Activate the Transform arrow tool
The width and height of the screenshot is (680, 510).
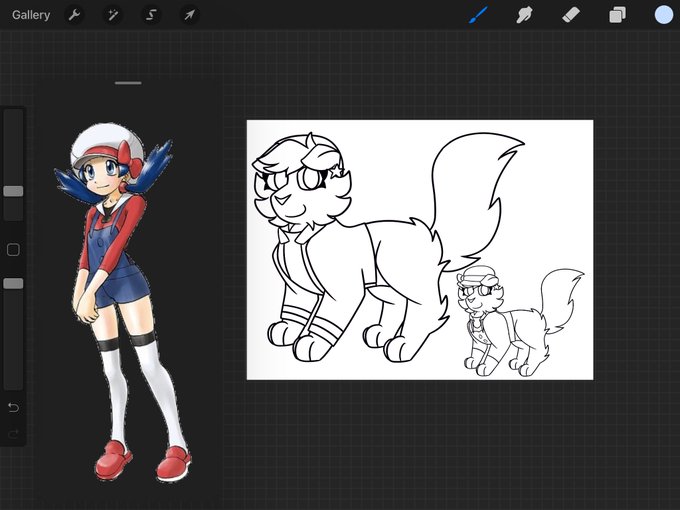190,15
